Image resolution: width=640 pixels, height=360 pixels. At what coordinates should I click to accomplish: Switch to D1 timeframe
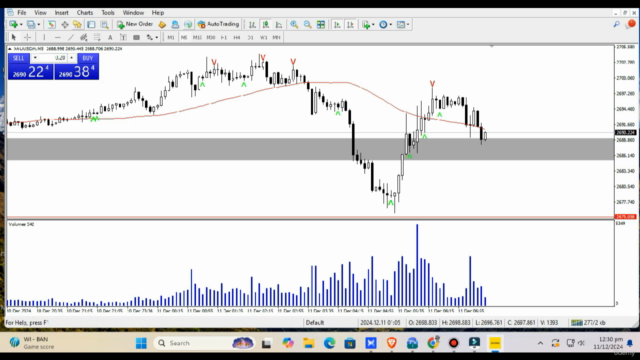coord(250,37)
